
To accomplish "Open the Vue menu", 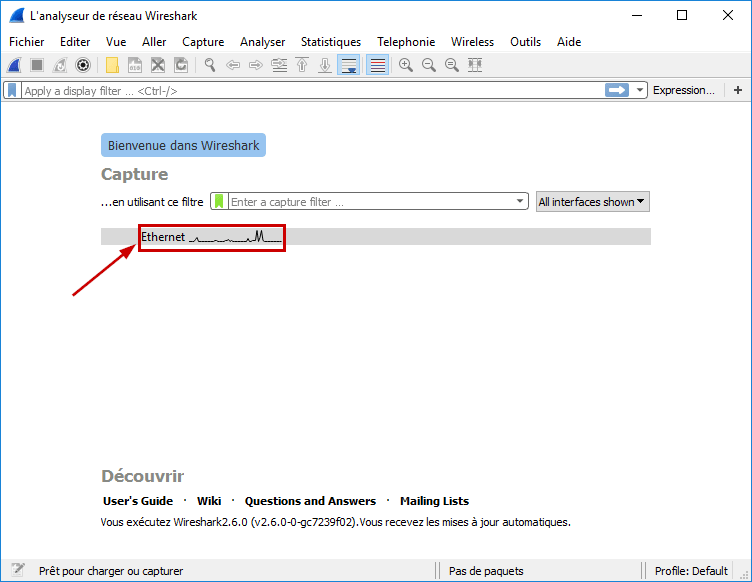I will 116,42.
